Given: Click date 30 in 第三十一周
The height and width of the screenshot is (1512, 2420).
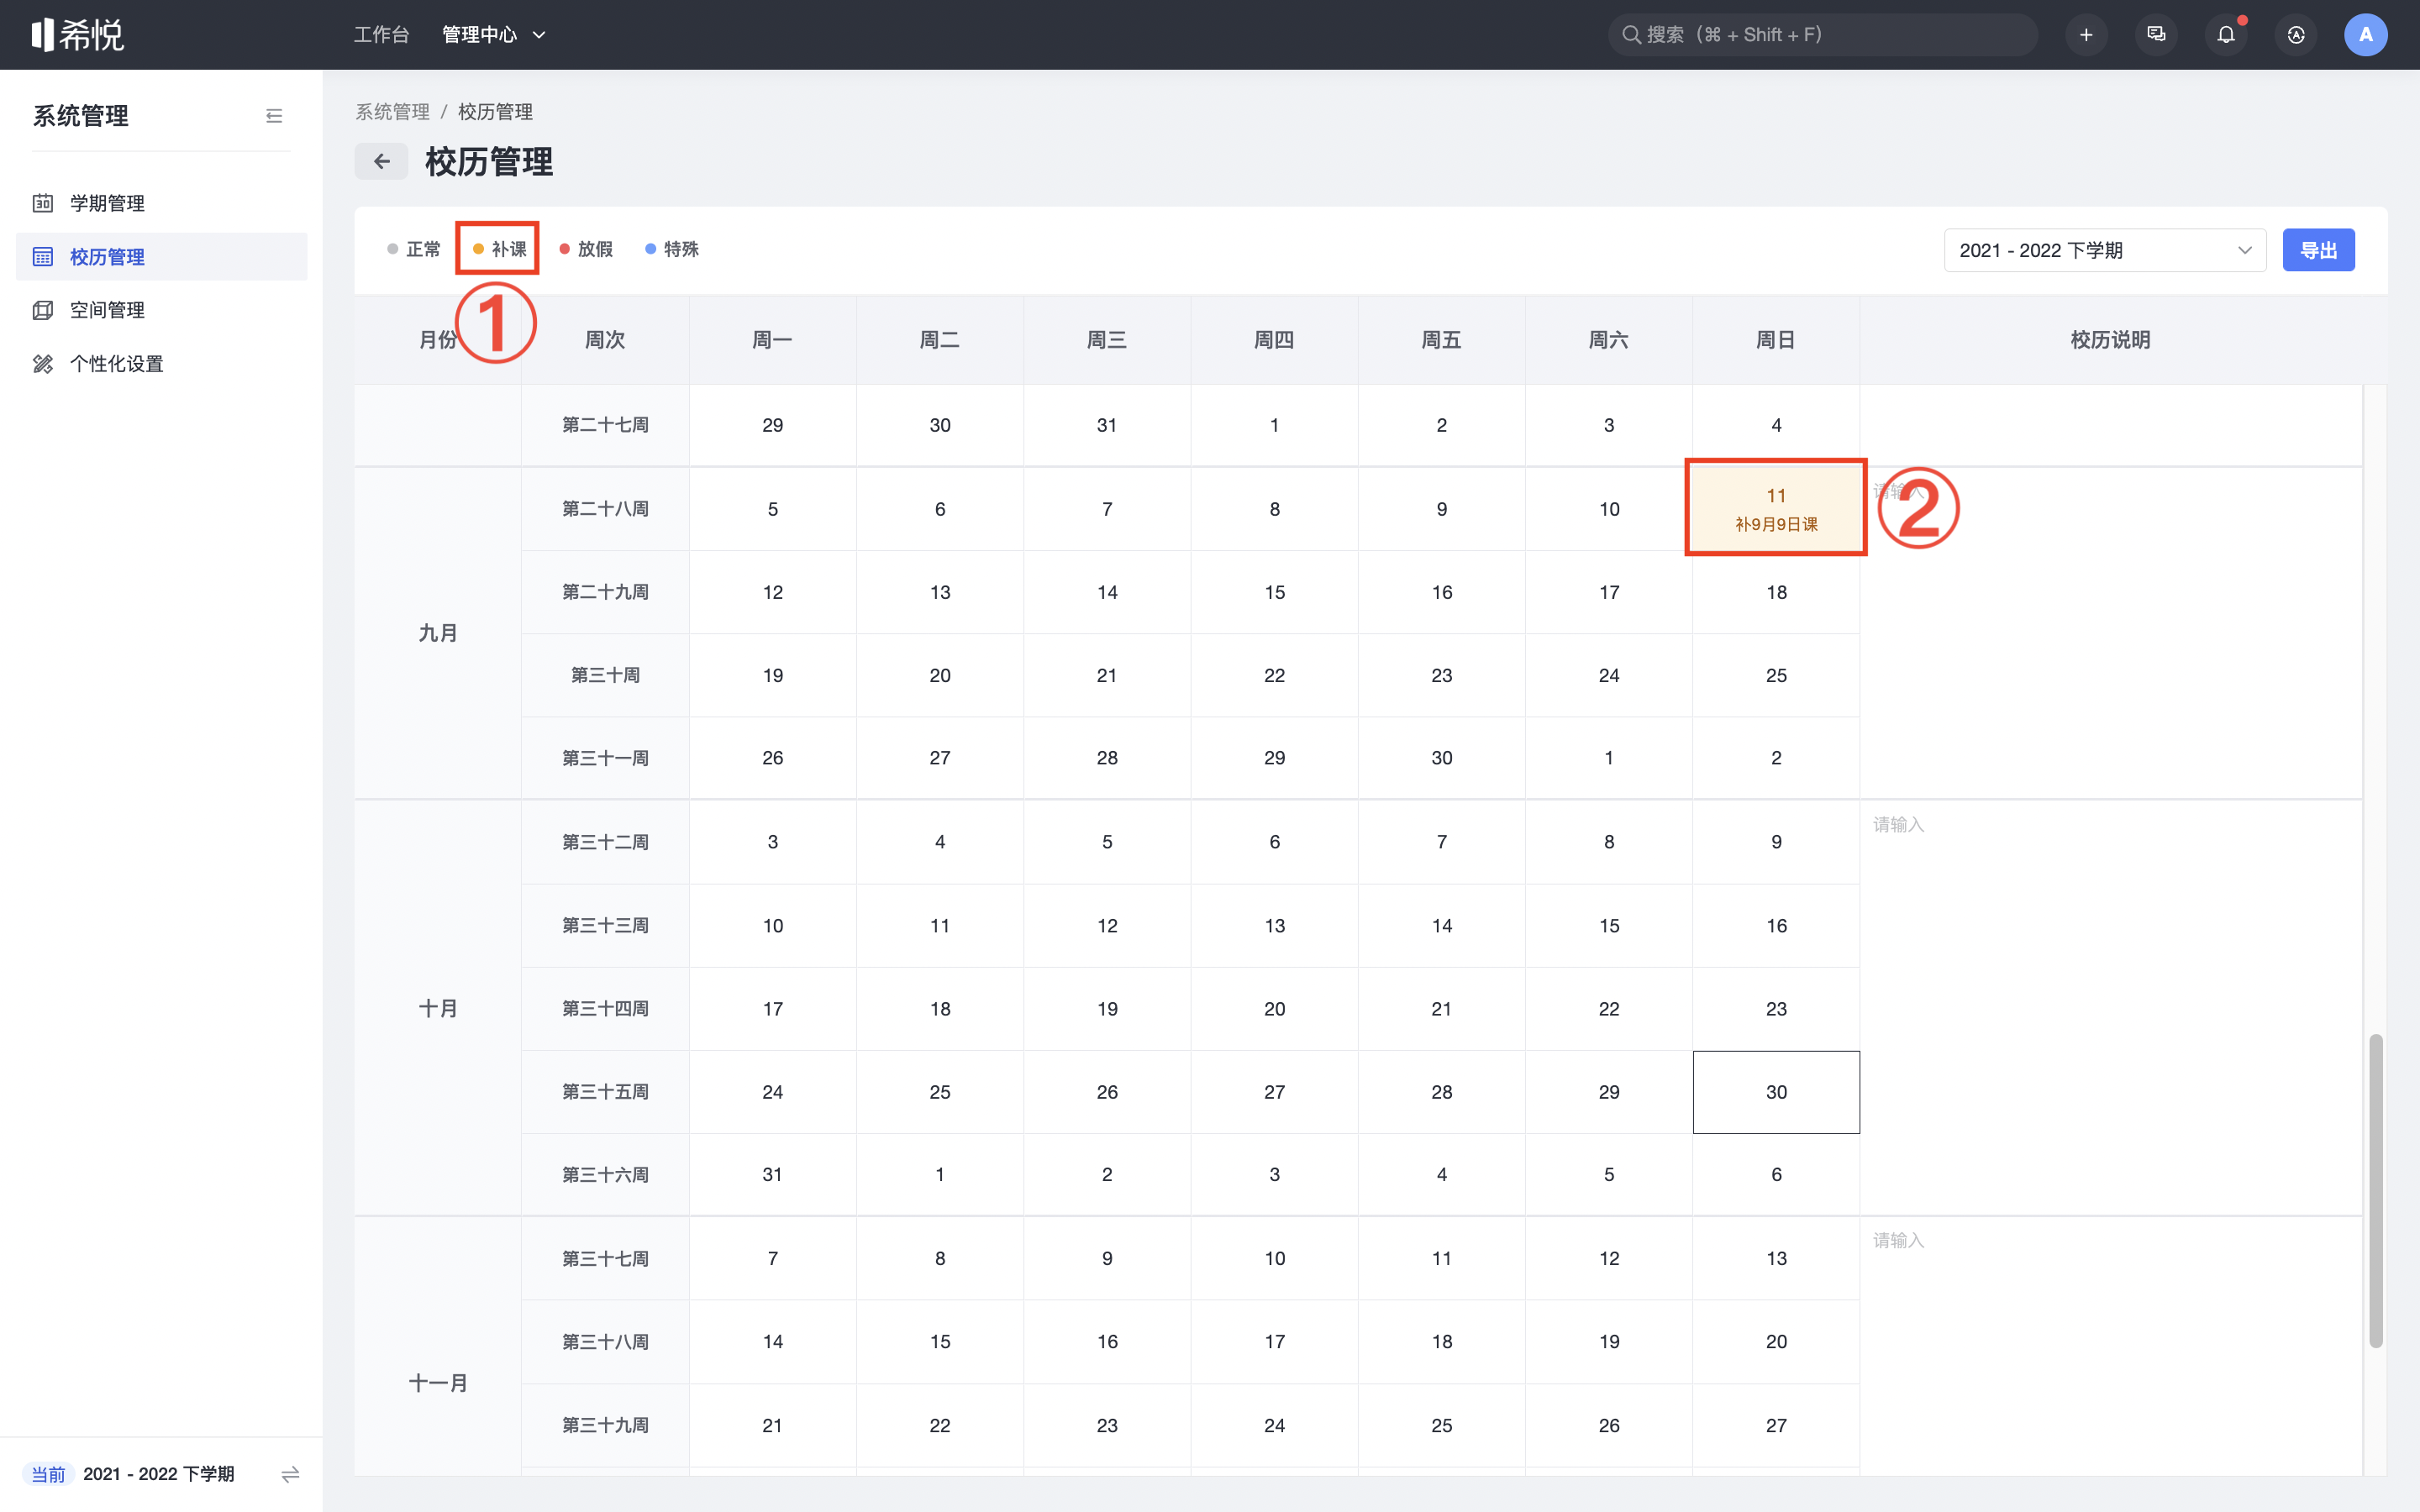Looking at the screenshot, I should [x=1441, y=758].
